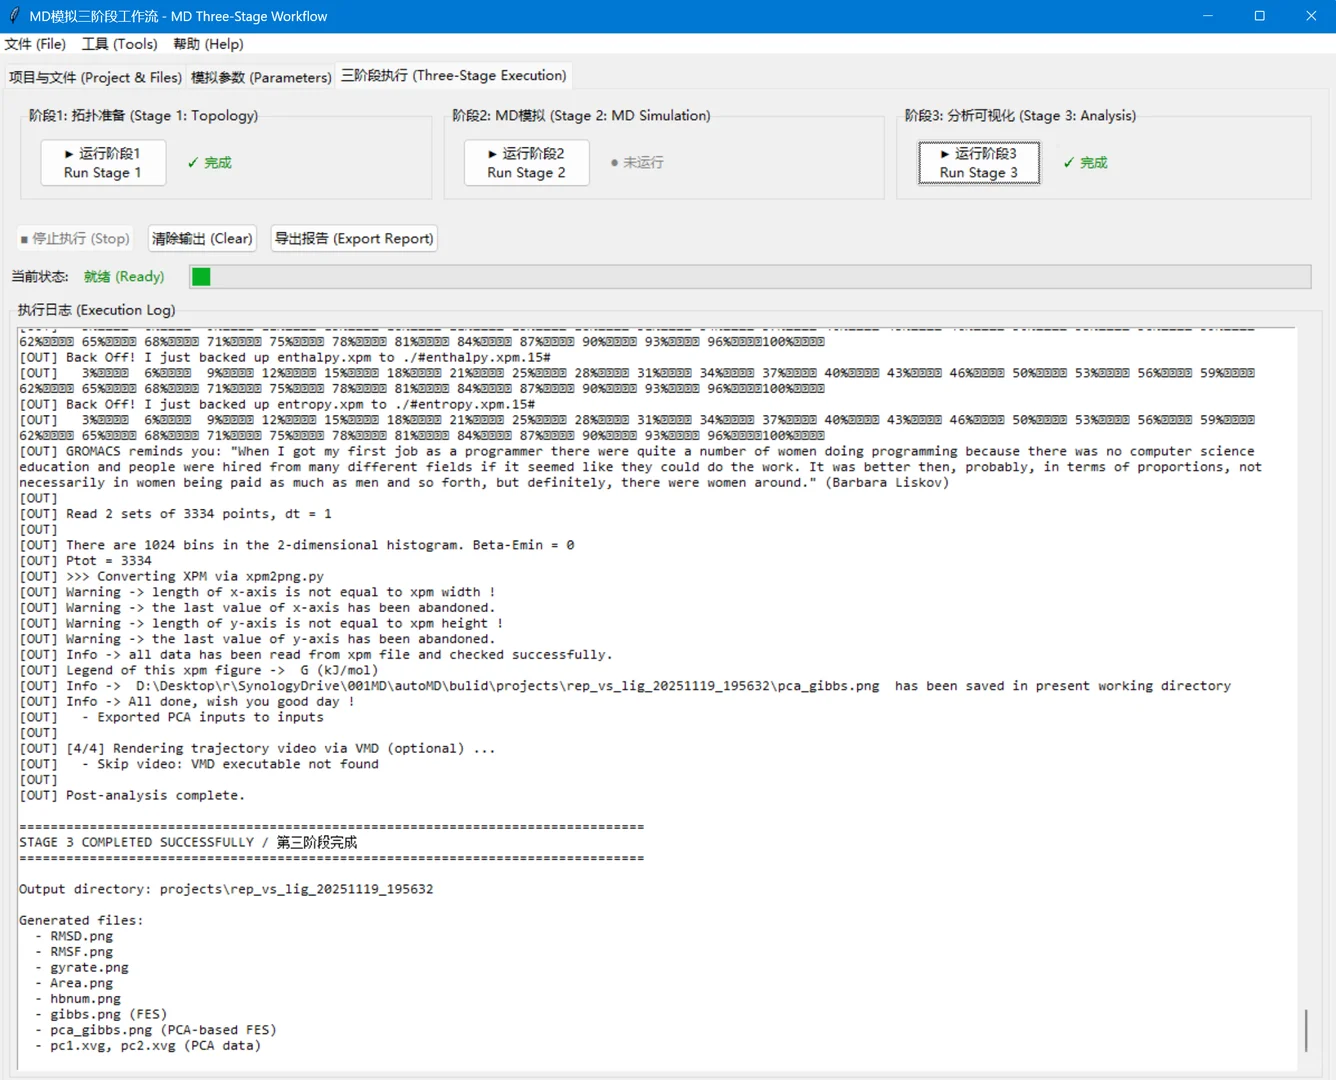Click the 执行日志 (Execution Log) label
1336x1080 pixels.
click(x=96, y=310)
